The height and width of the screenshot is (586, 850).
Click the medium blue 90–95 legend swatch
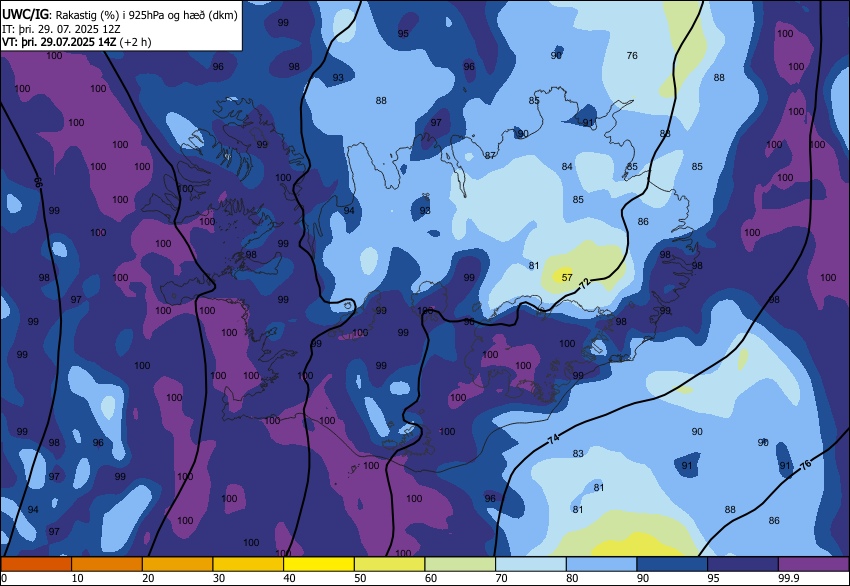pyautogui.click(x=672, y=564)
